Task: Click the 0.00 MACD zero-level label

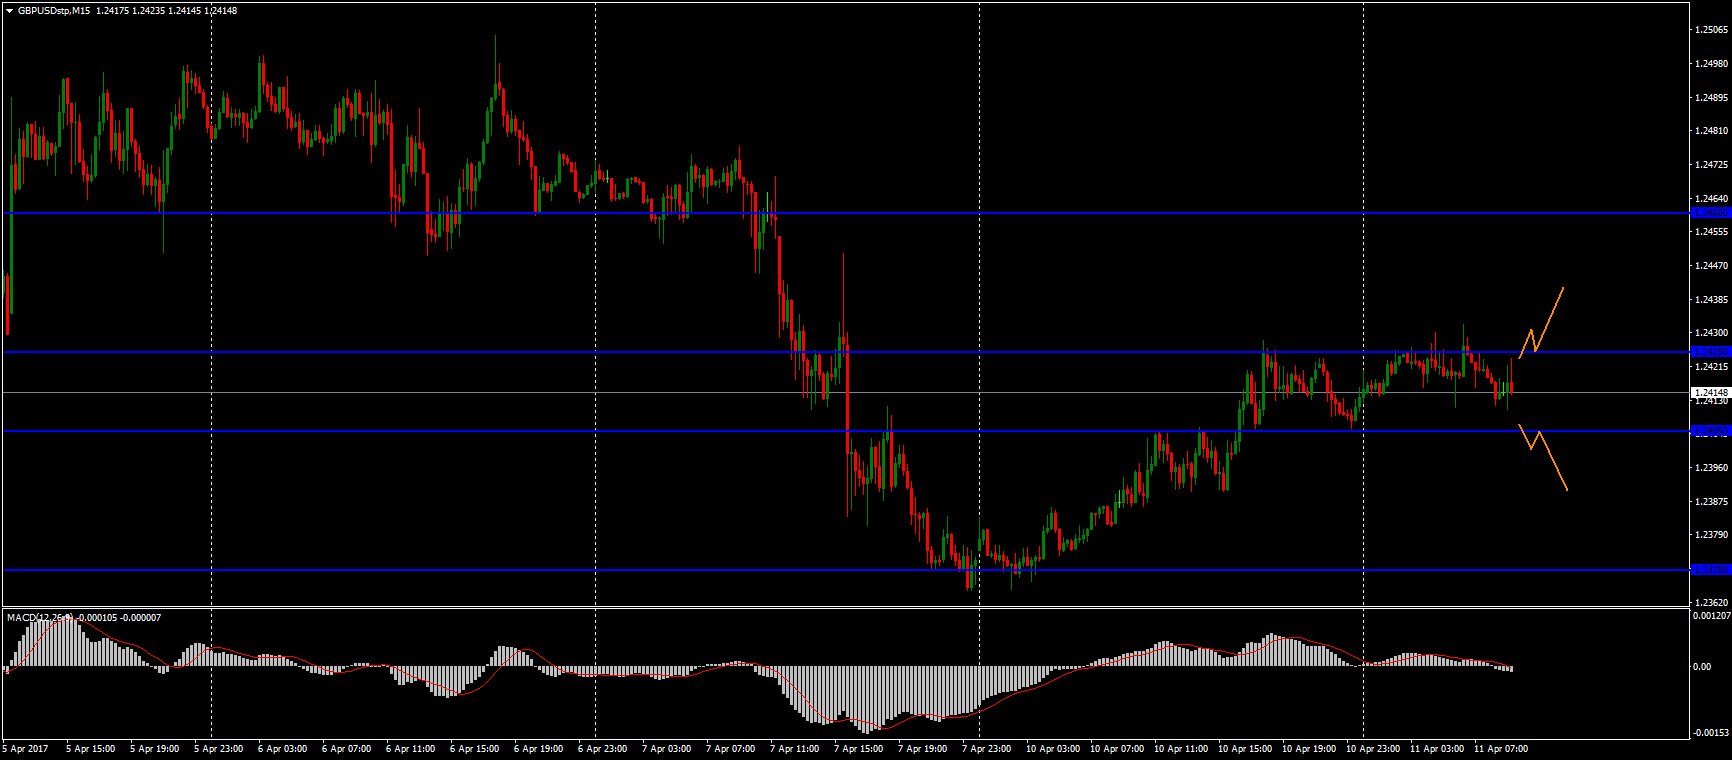Action: [x=1702, y=667]
